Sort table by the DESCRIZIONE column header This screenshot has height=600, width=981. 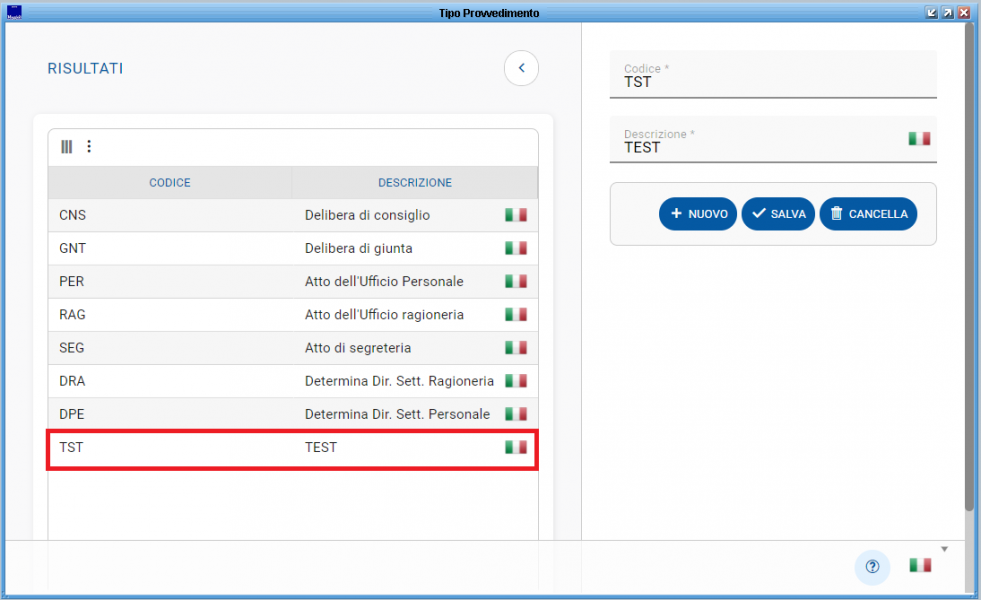point(414,183)
